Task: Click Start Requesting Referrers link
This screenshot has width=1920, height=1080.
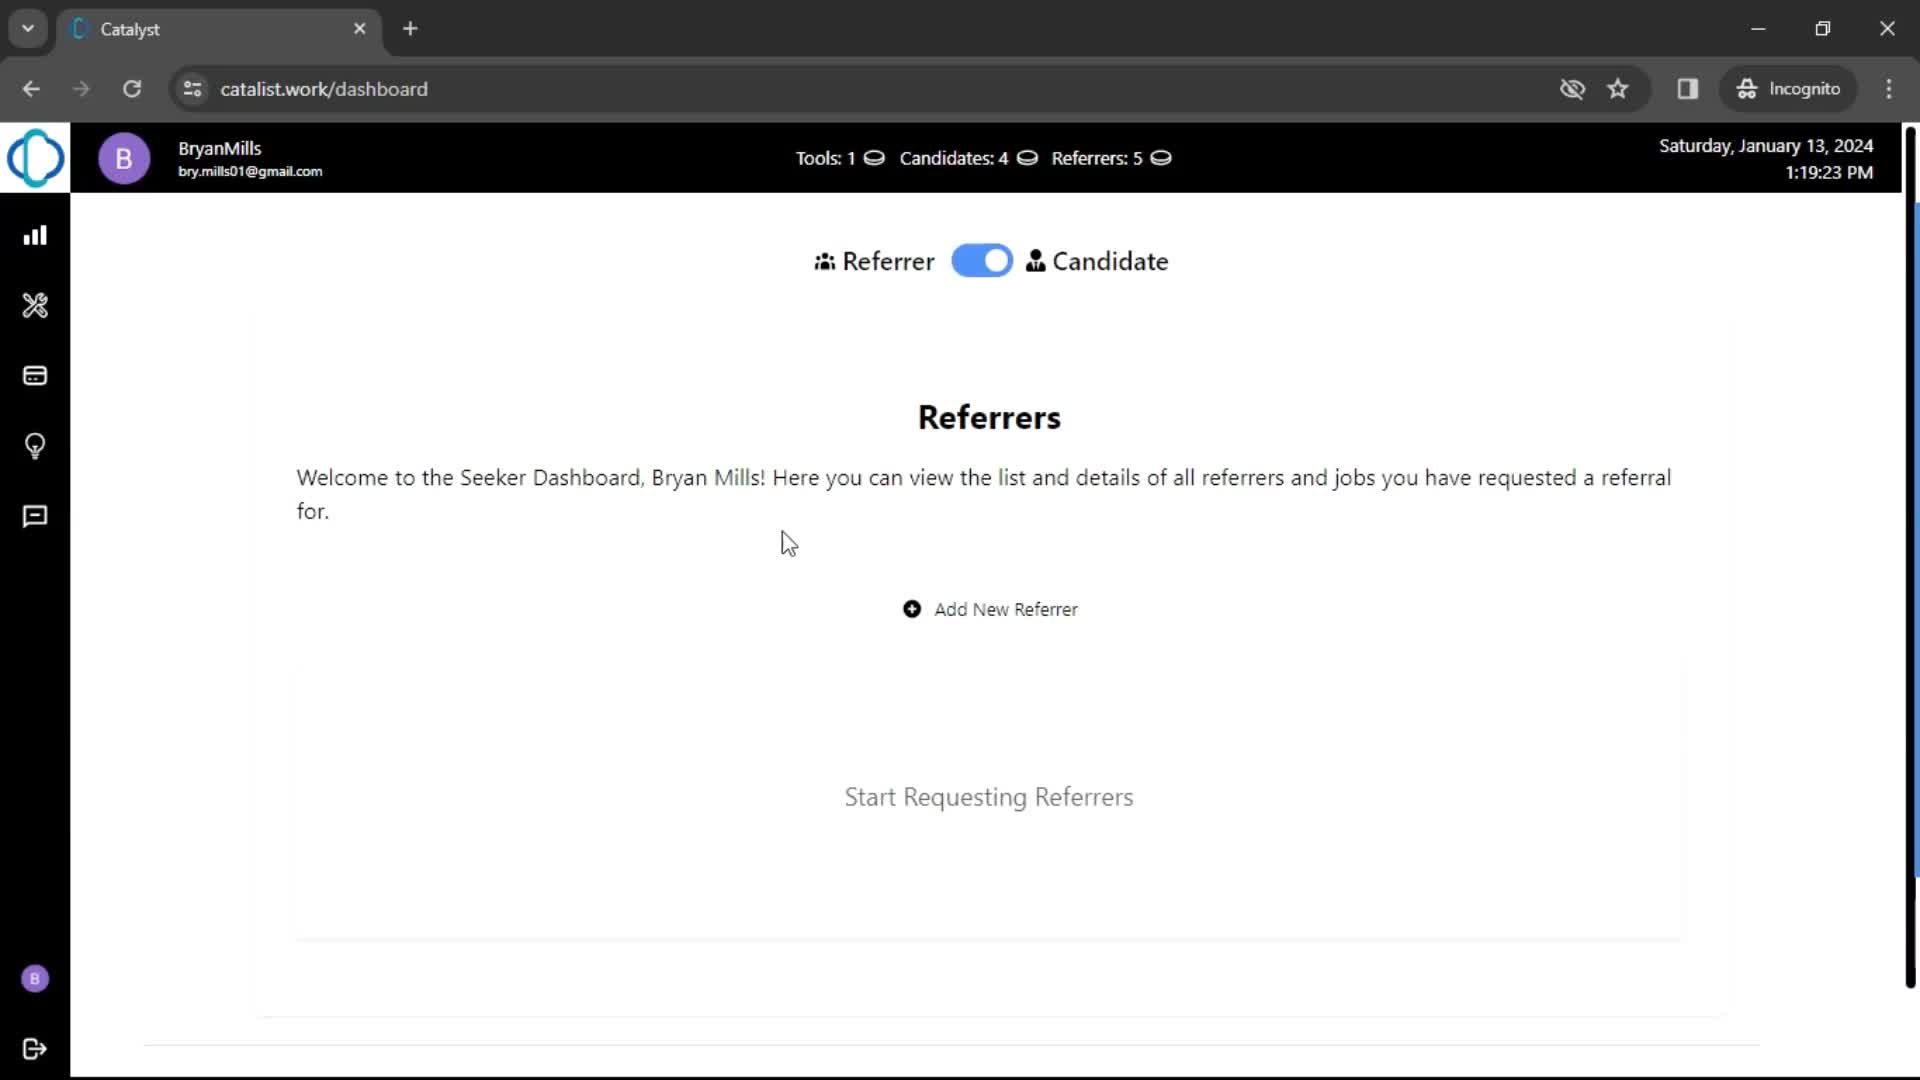Action: 989,796
